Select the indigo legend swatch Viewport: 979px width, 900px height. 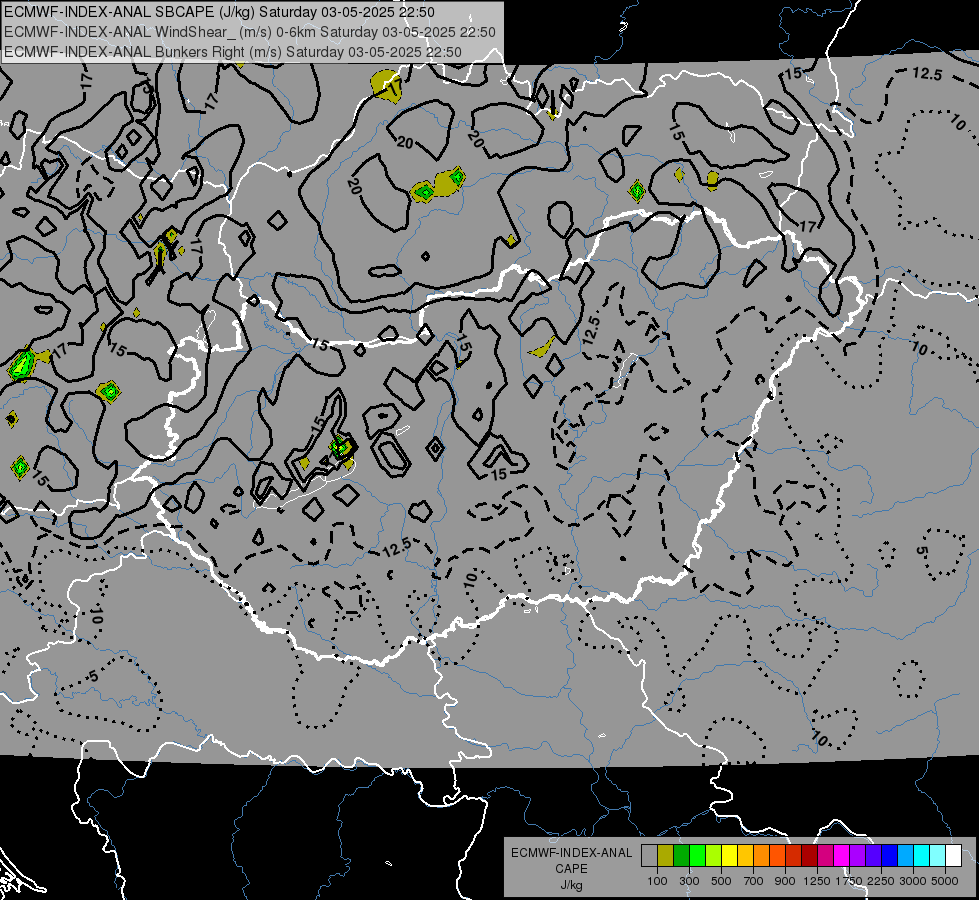pyautogui.click(x=873, y=855)
